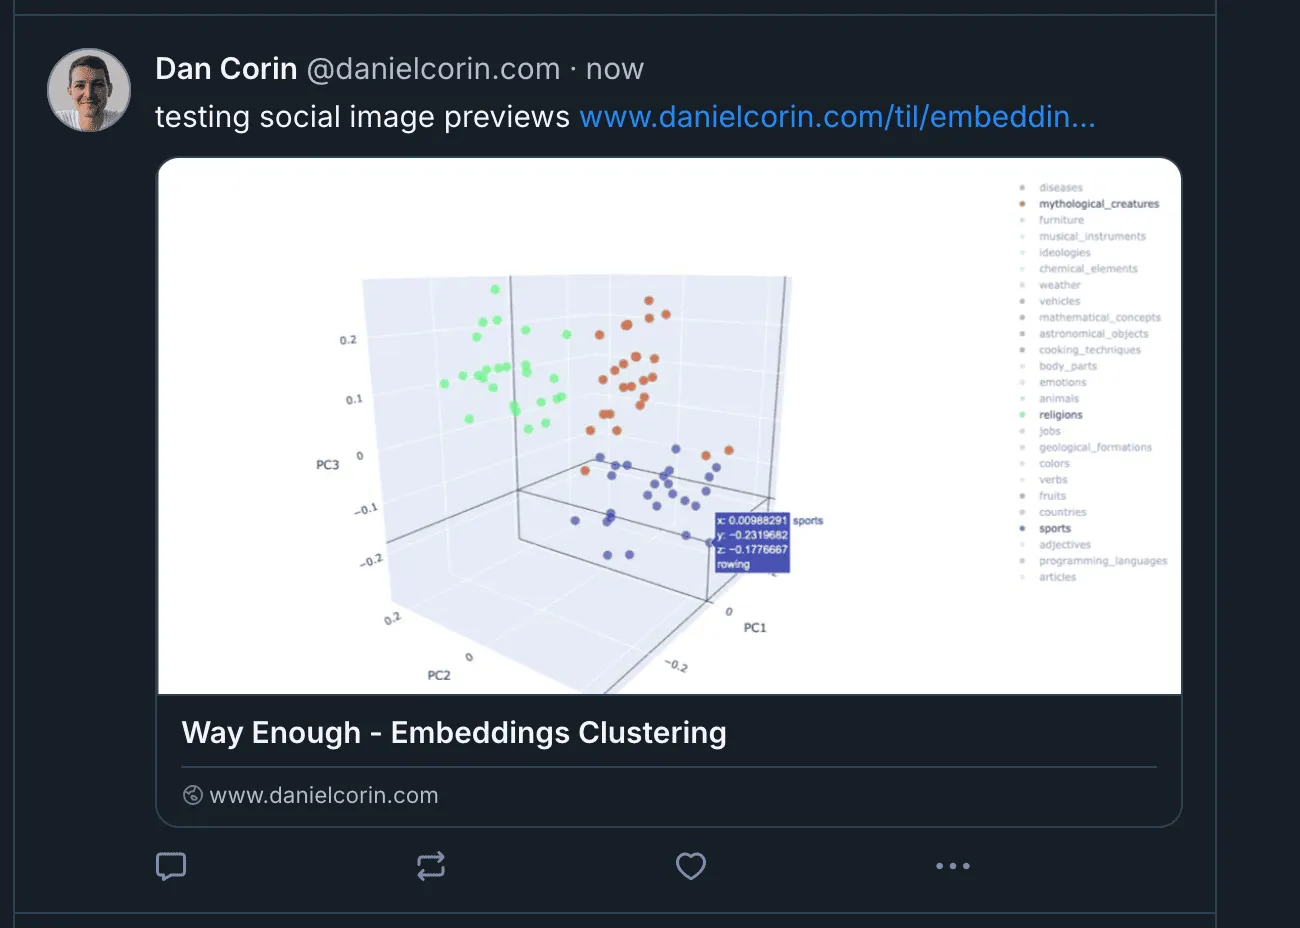Click the reply speech bubble icon
Screen dimensions: 1300x928
[171, 866]
